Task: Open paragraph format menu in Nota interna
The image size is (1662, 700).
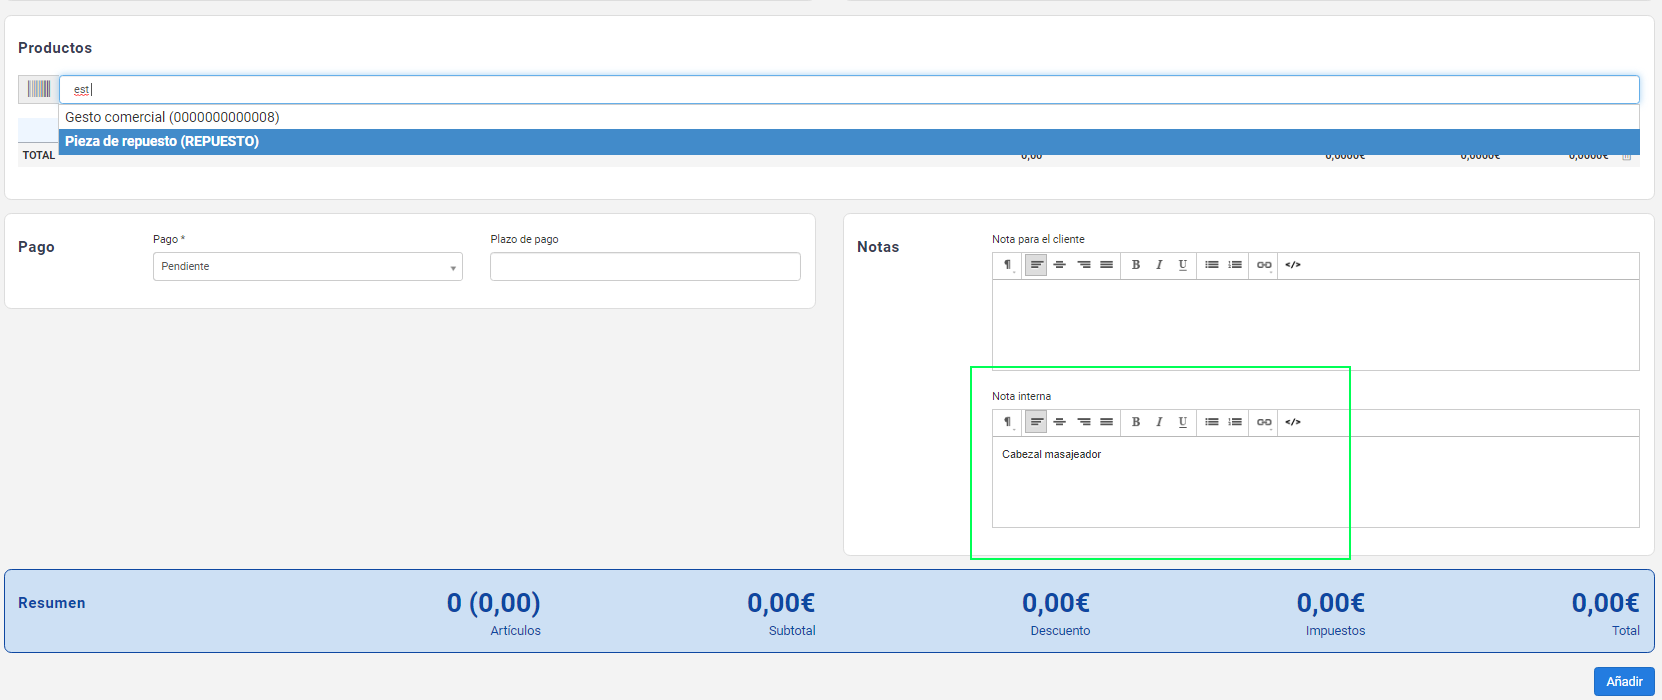Action: click(x=1008, y=422)
